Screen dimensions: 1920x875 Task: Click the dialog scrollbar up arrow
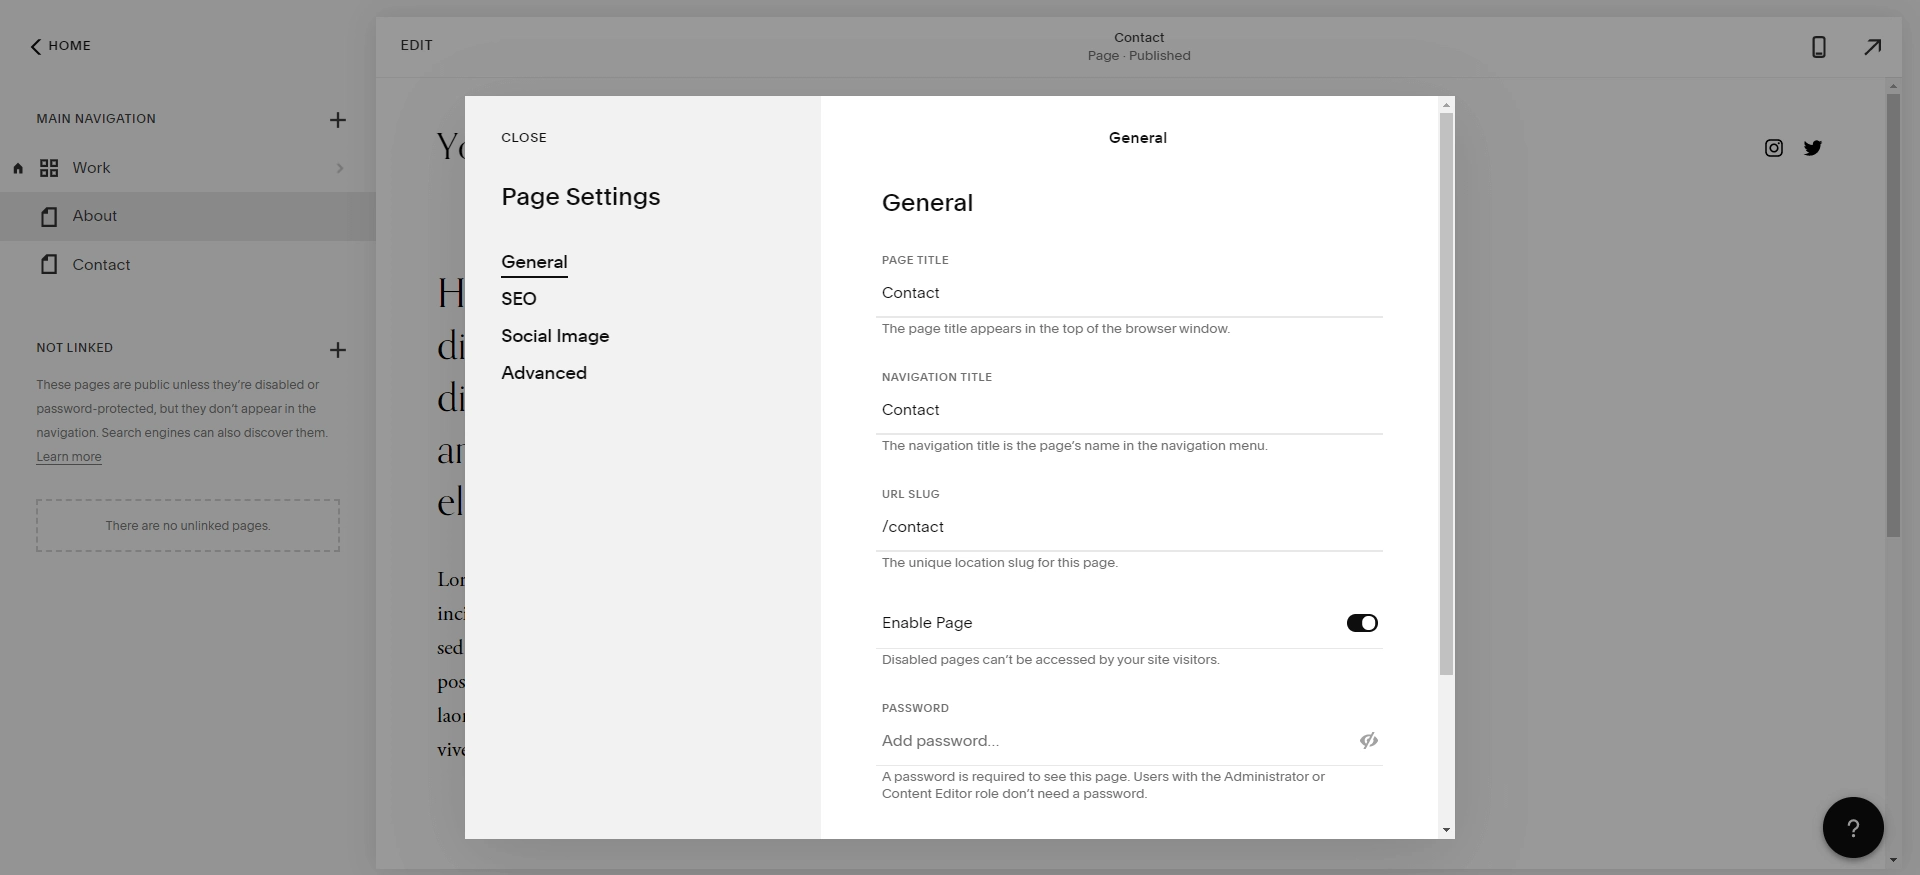tap(1446, 105)
